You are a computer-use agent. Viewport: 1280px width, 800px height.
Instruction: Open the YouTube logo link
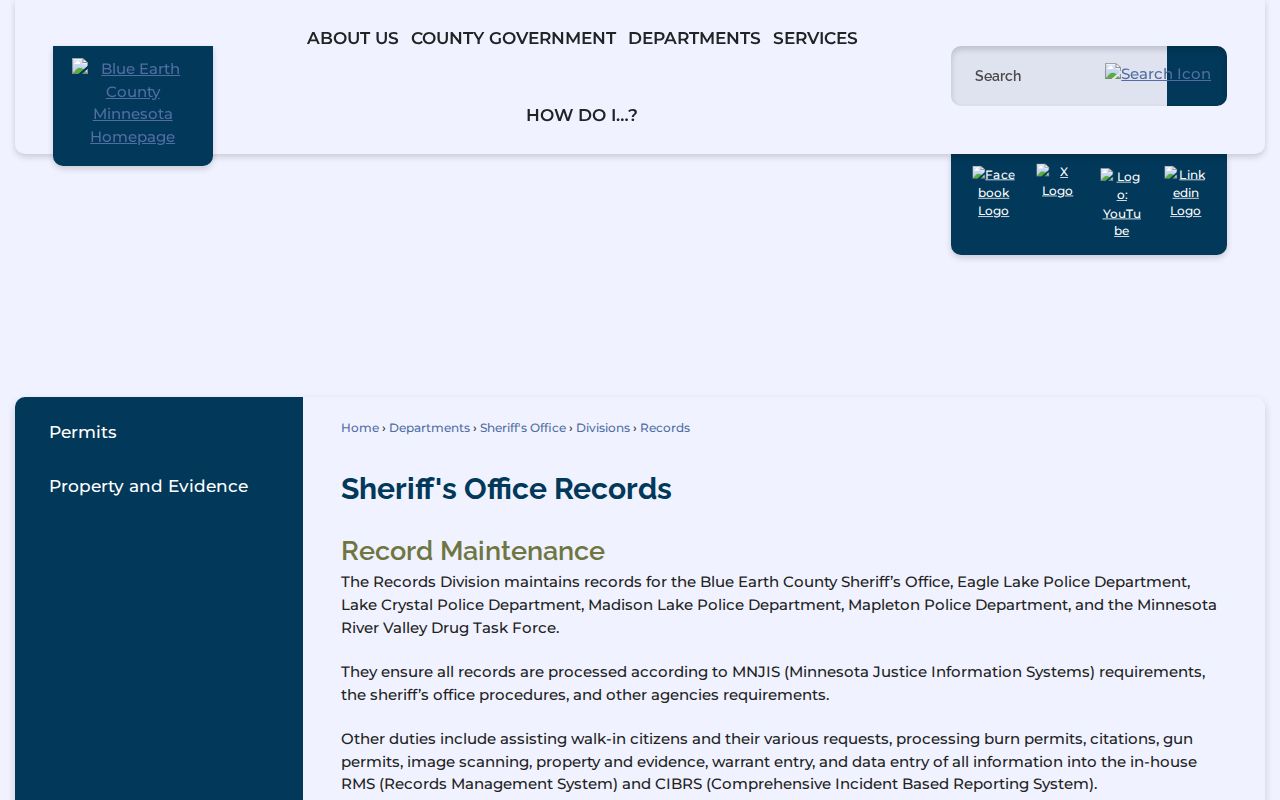point(1121,203)
